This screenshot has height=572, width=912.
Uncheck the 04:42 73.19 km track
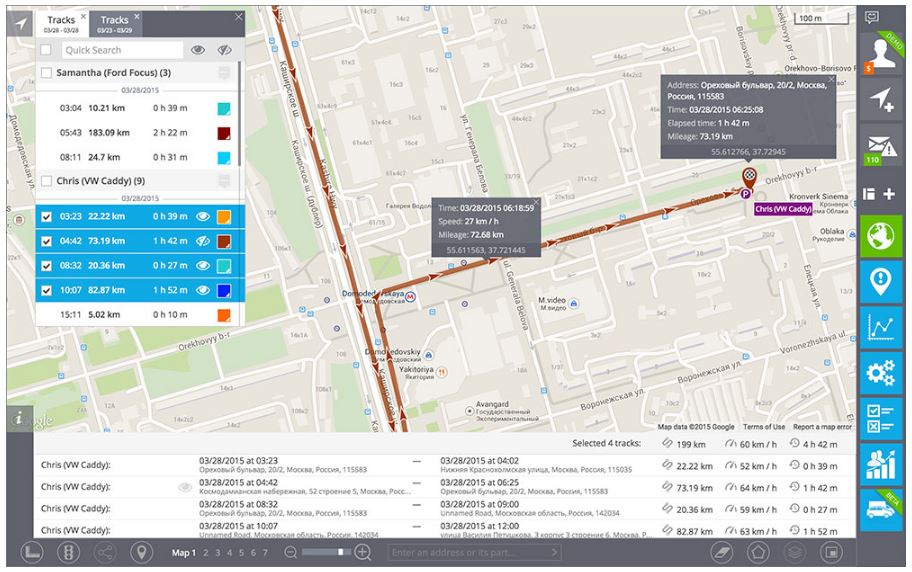pos(47,241)
